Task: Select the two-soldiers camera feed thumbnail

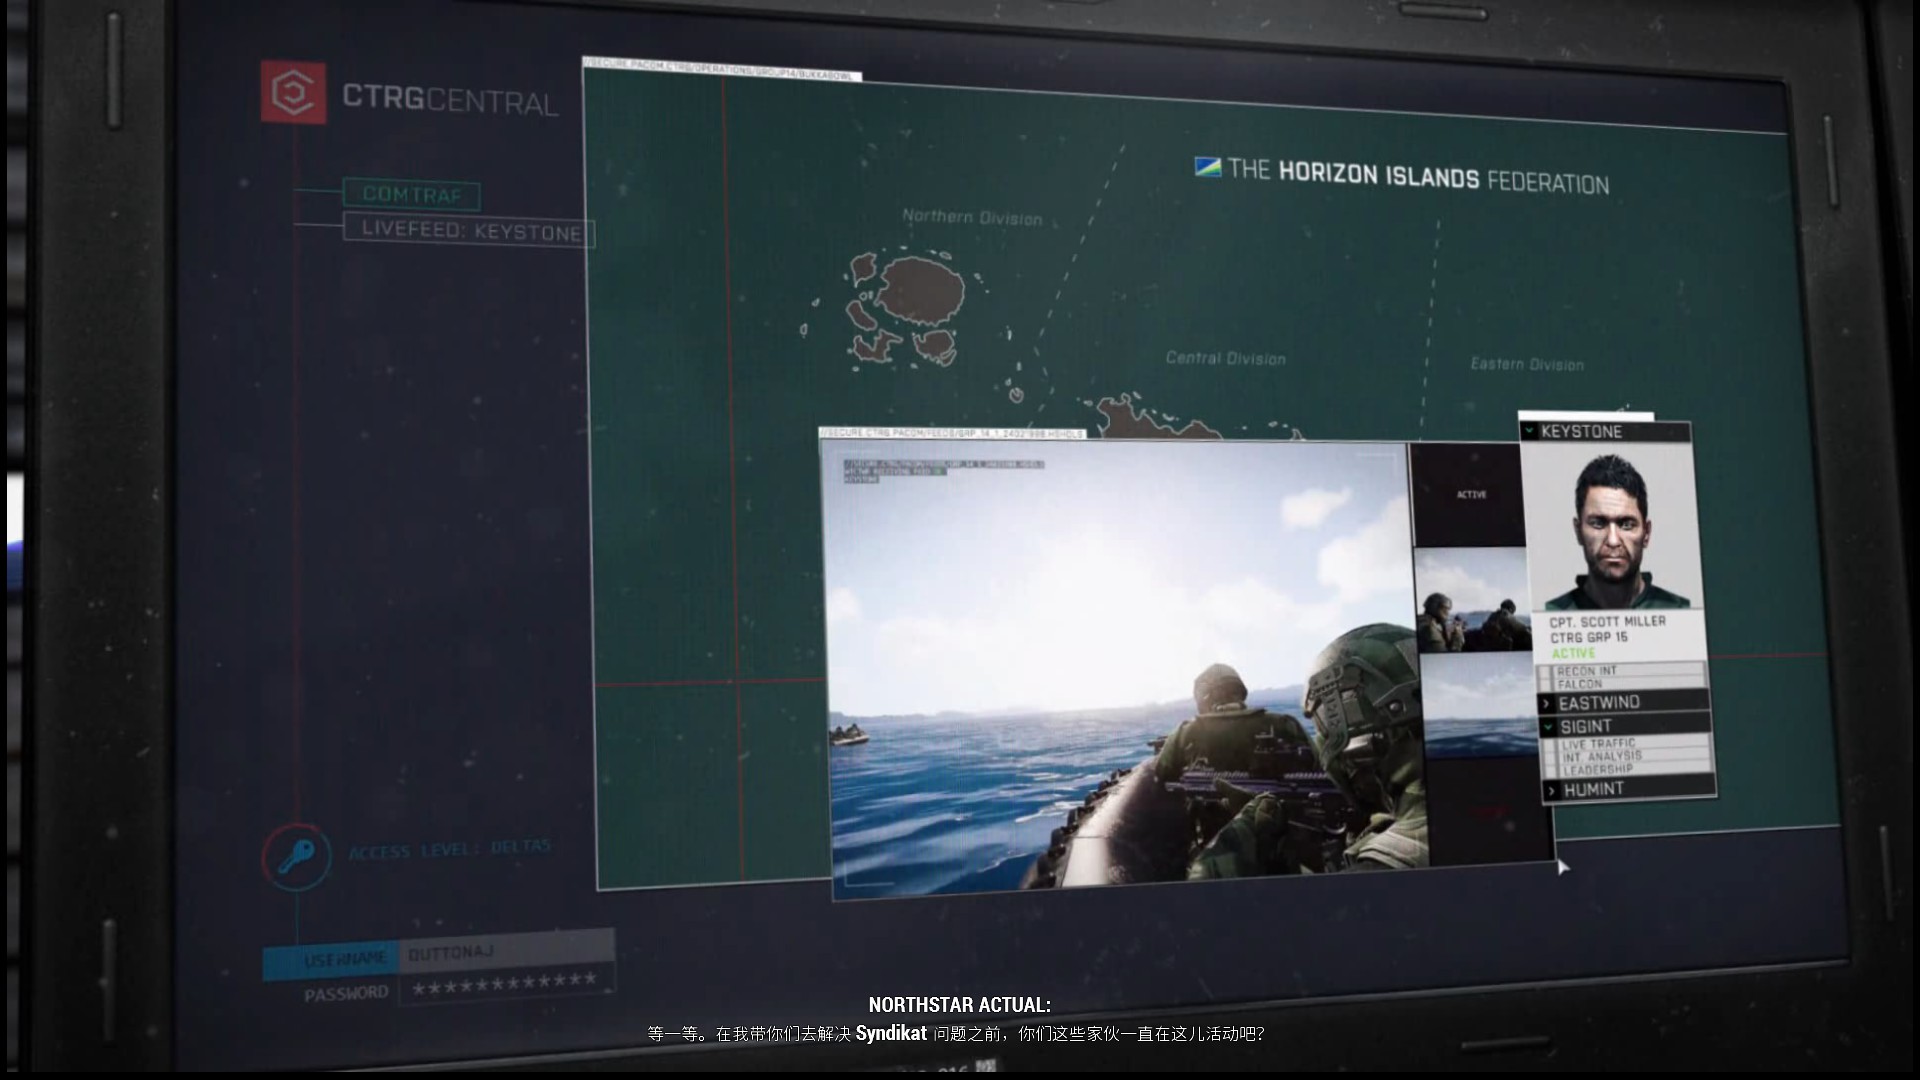Action: 1472,600
